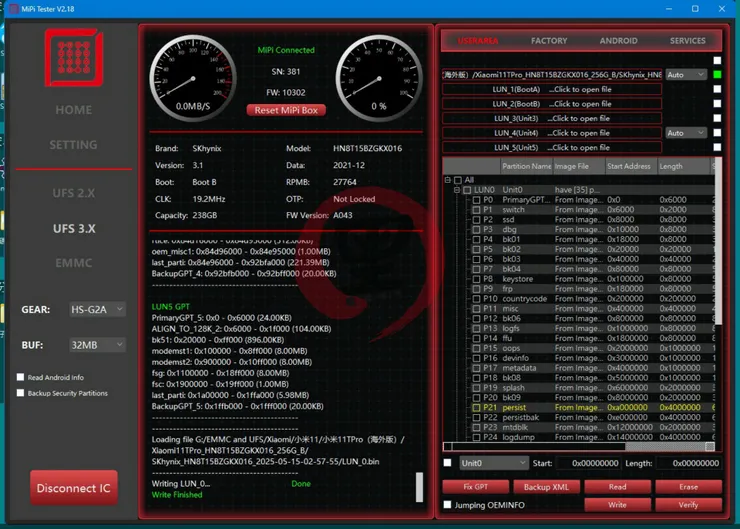This screenshot has height=529, width=740.
Task: Click the Start Address column header
Action: tap(631, 166)
